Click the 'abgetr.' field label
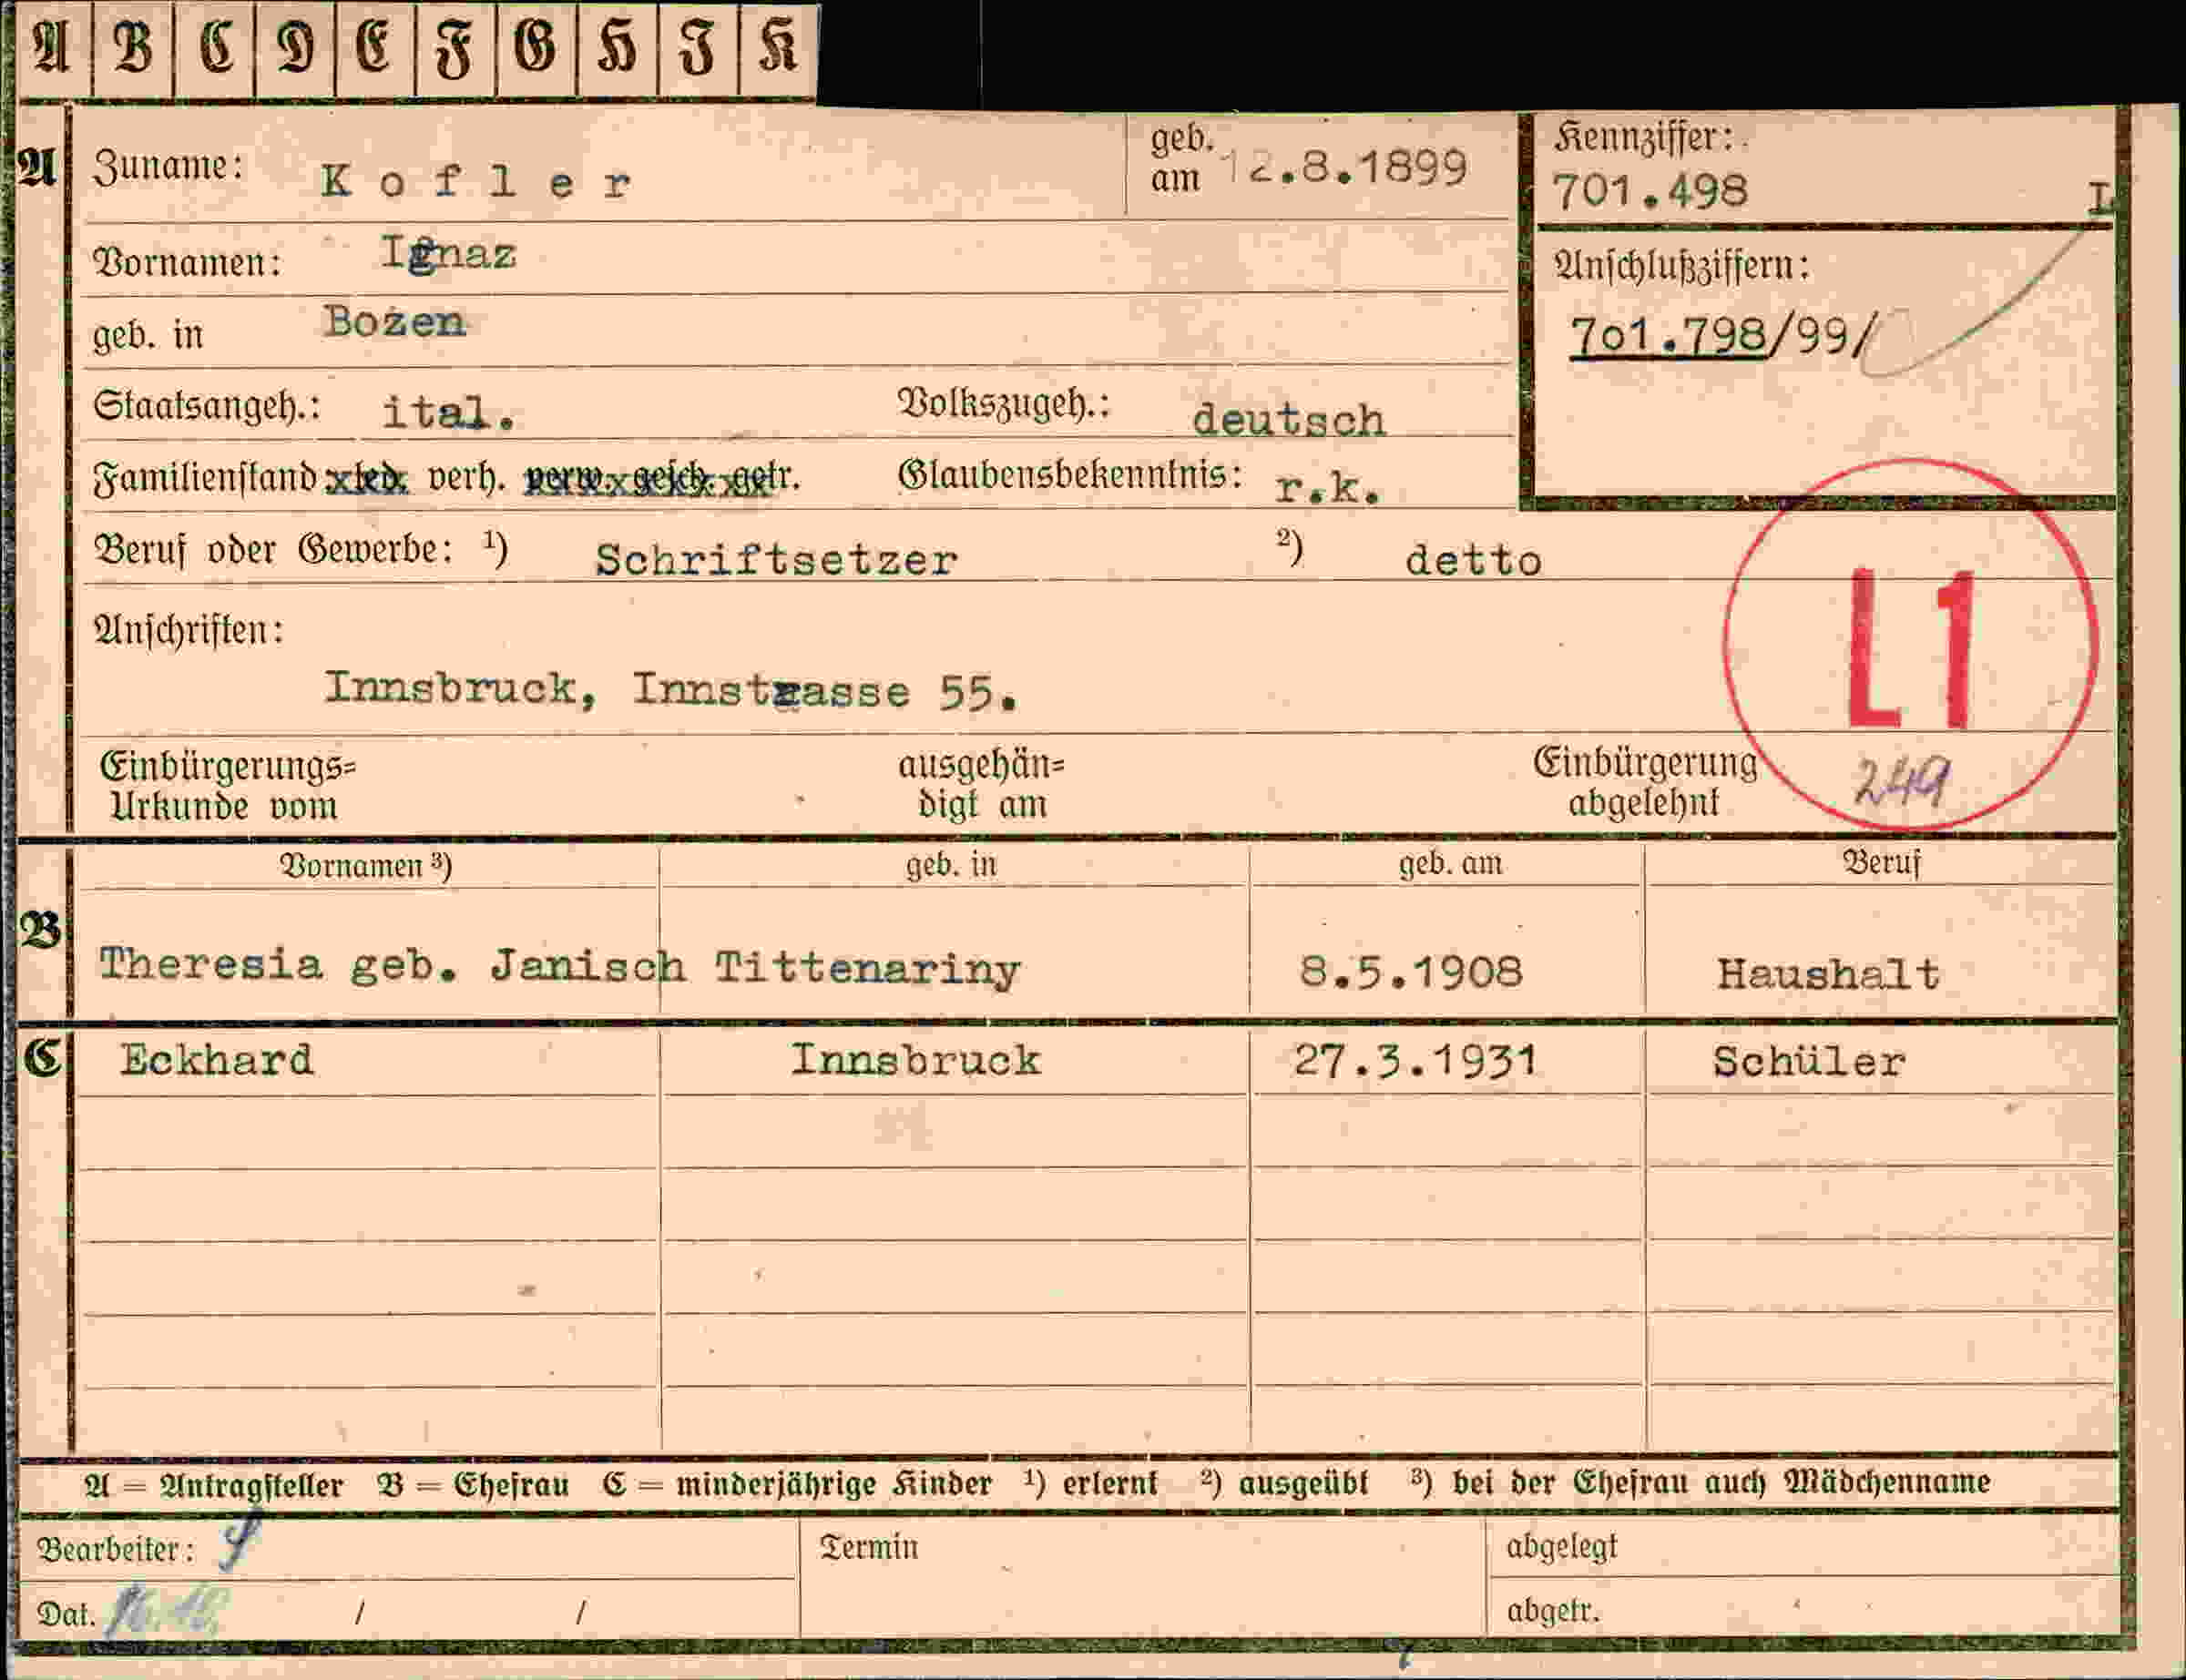Screen dimensions: 2186x1680 (x=1553, y=1610)
